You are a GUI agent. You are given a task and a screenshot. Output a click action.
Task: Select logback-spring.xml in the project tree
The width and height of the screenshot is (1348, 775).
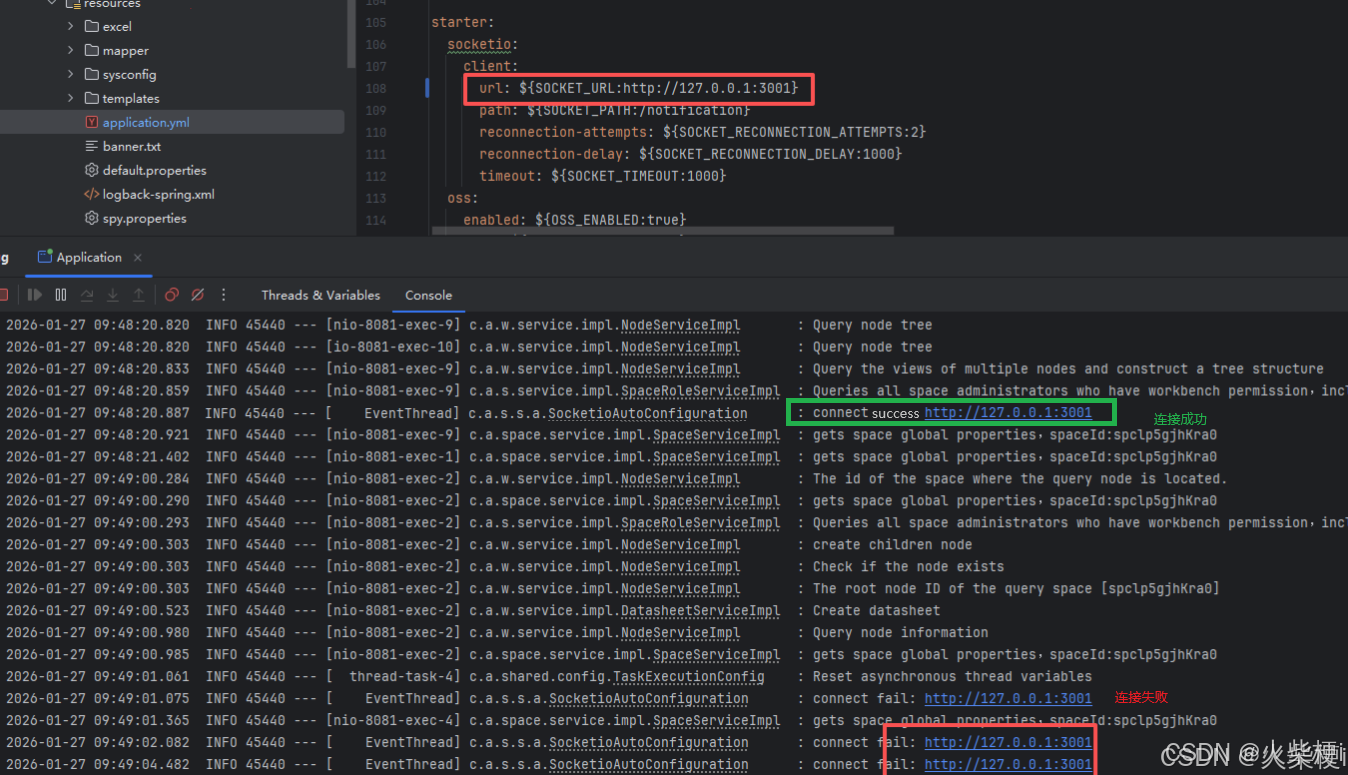[x=158, y=194]
